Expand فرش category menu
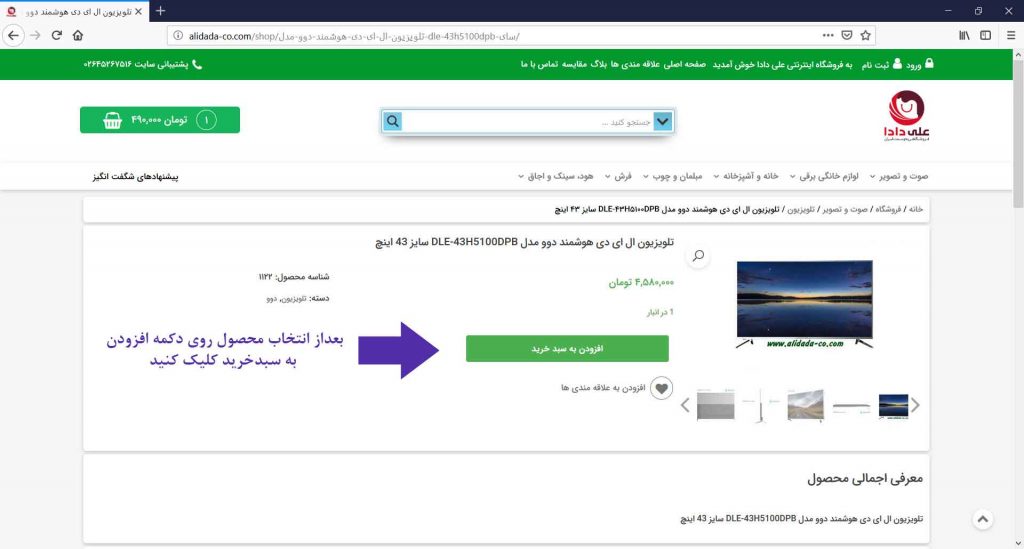The image size is (1024, 549). 618,176
